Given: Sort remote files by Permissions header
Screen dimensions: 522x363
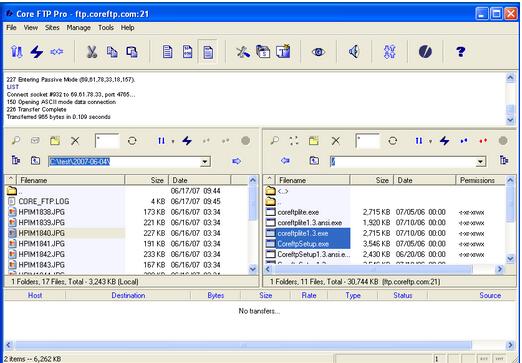Looking at the screenshot, I should [x=480, y=180].
